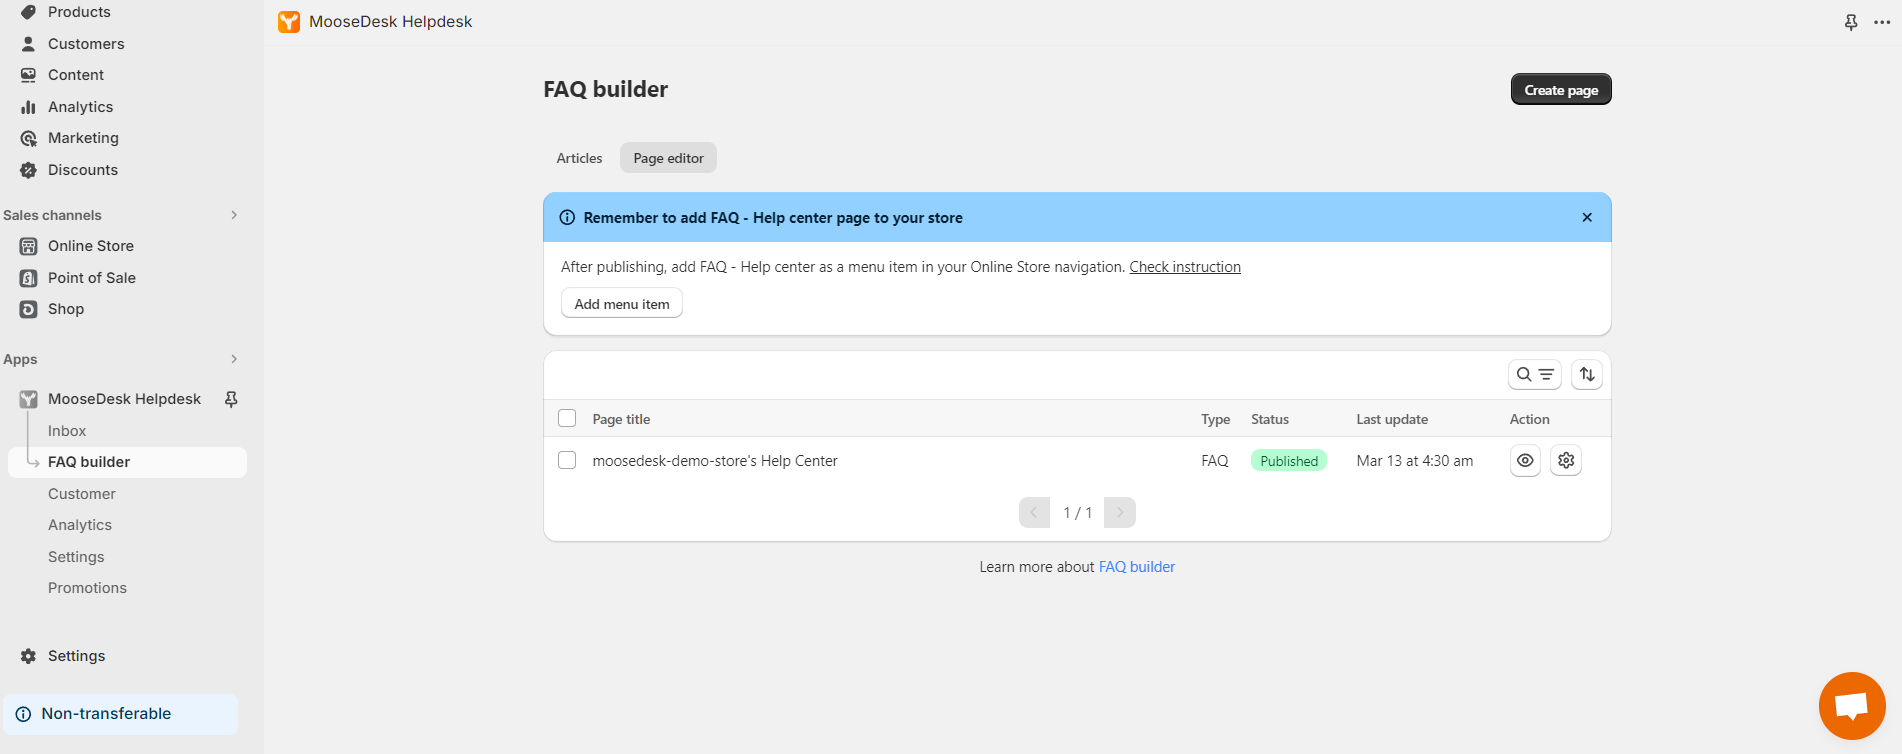Open the orange chat widget bubble
Image resolution: width=1902 pixels, height=754 pixels.
click(1852, 705)
